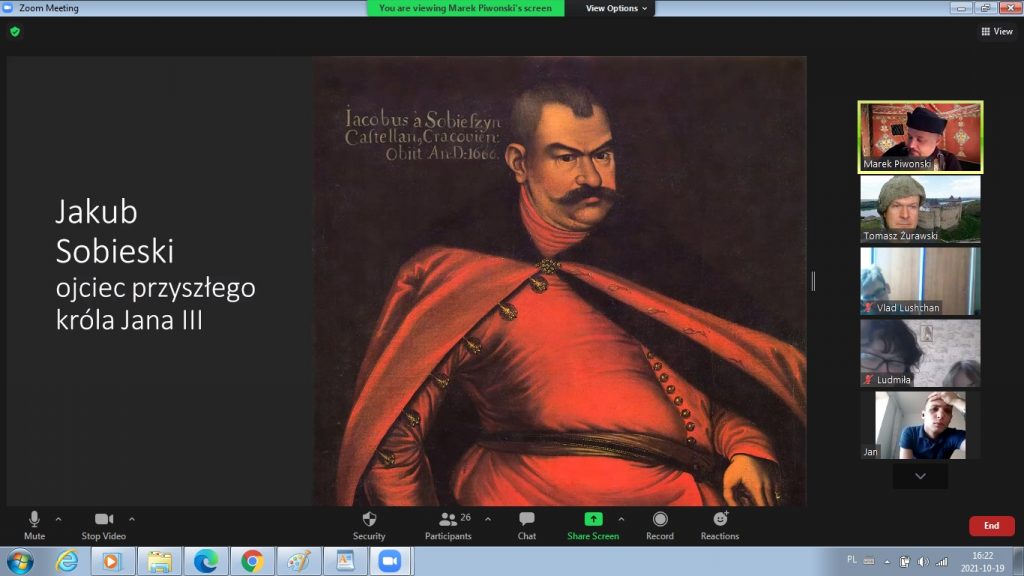Viewport: 1024px width, 576px height.
Task: Open the View Options dropdown
Action: pos(616,8)
